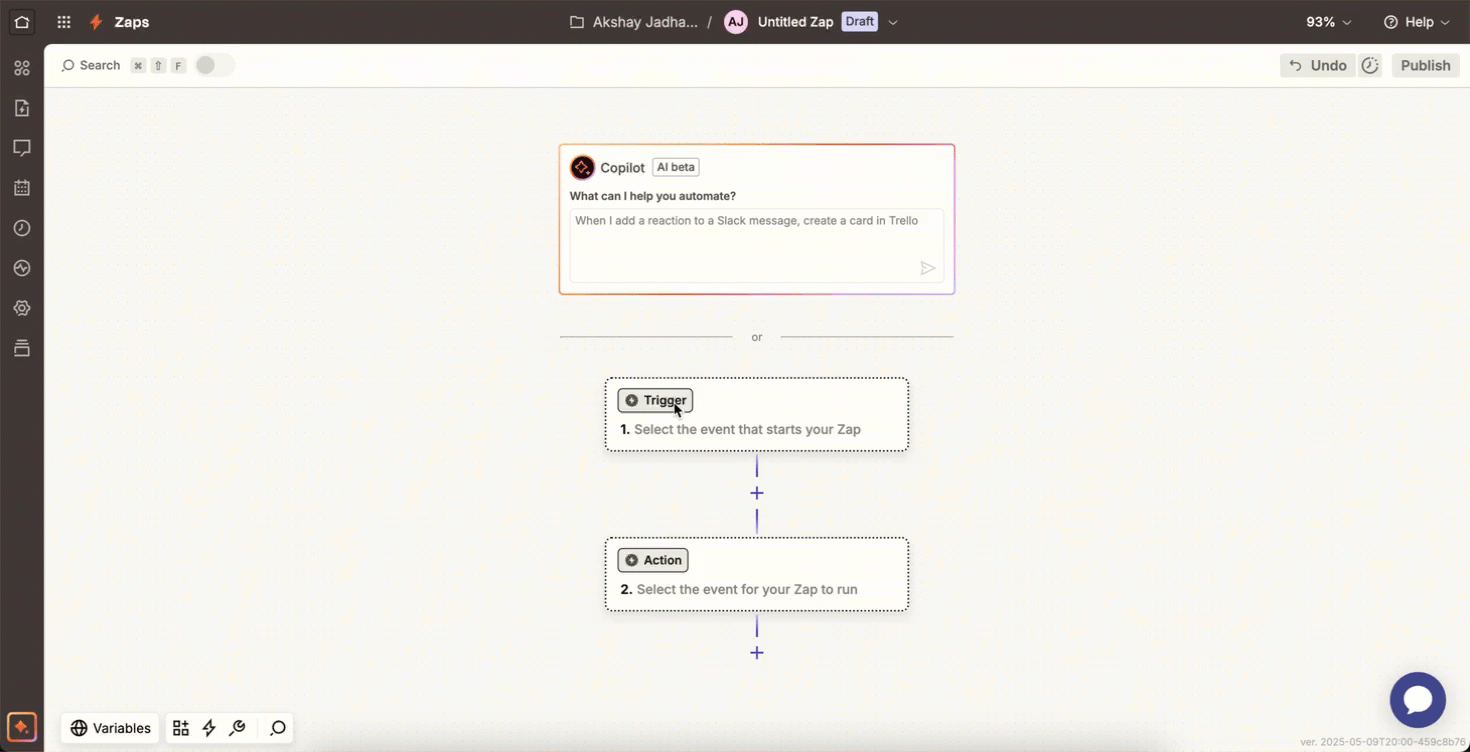Viewport: 1470px width, 752px height.
Task: Click the wrench tool icon in bottom toolbar
Action: (x=237, y=728)
